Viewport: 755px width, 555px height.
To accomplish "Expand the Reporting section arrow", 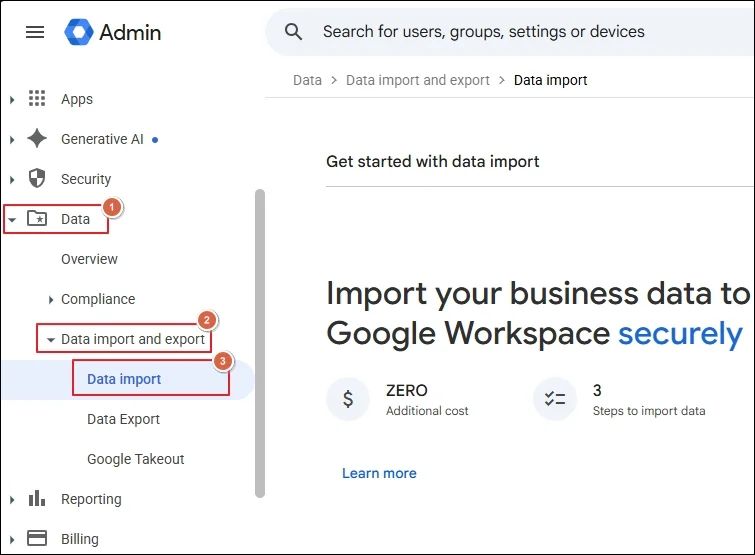I will click(x=12, y=500).
